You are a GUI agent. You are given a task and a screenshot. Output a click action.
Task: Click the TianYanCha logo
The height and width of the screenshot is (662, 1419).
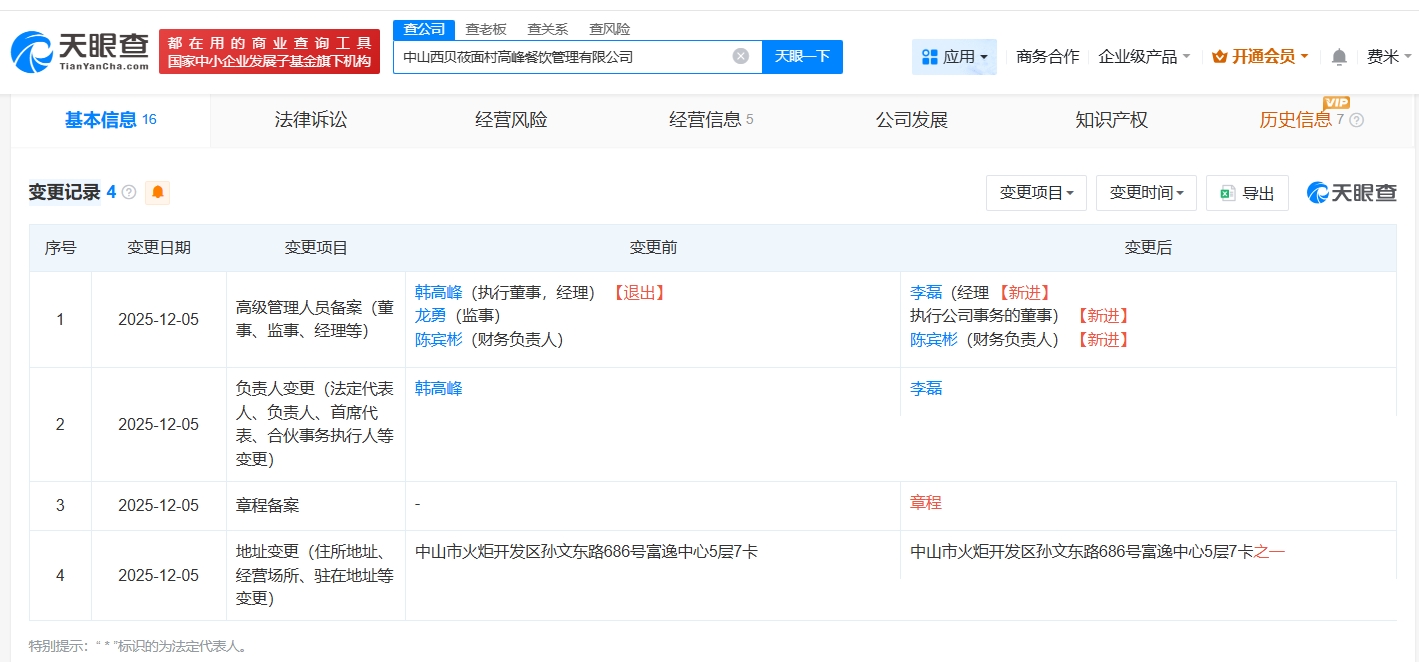click(x=80, y=52)
